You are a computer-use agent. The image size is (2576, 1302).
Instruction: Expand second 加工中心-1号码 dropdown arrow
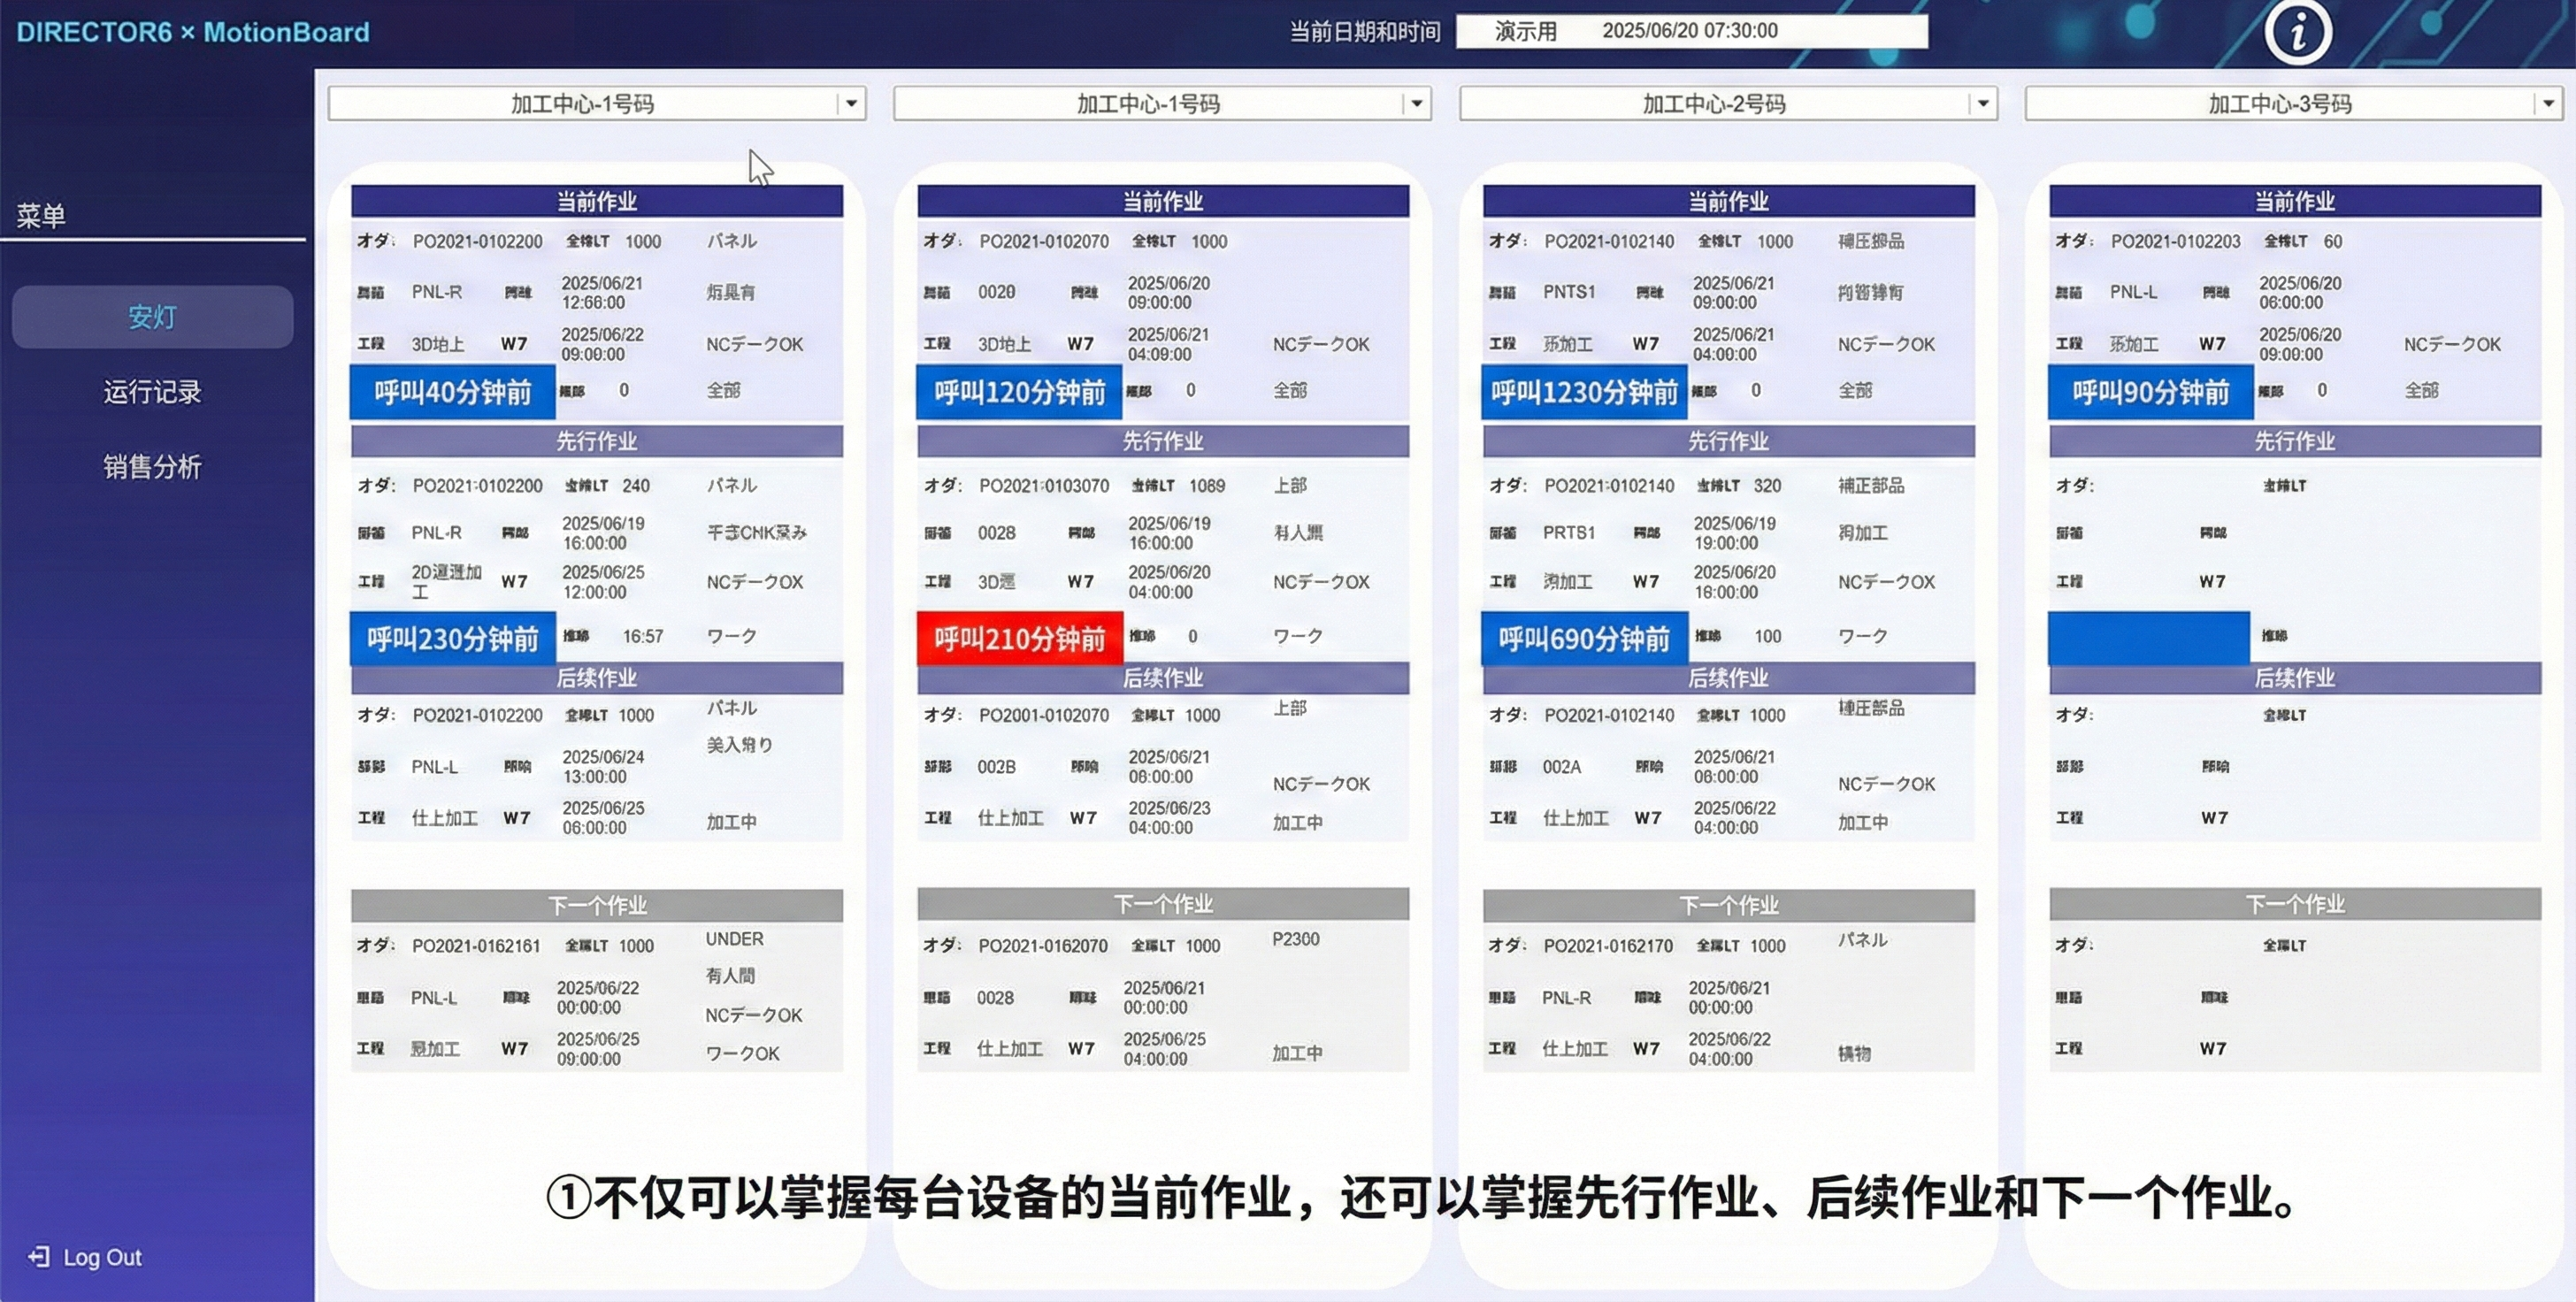coord(1416,104)
